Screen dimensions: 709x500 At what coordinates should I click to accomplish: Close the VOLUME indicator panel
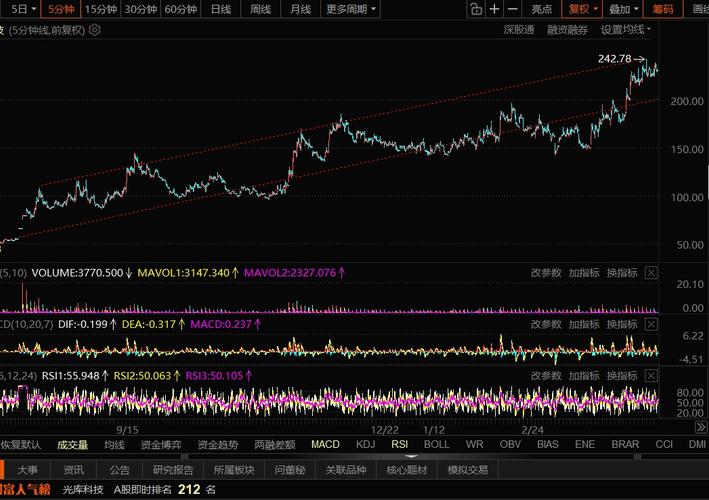(x=651, y=272)
